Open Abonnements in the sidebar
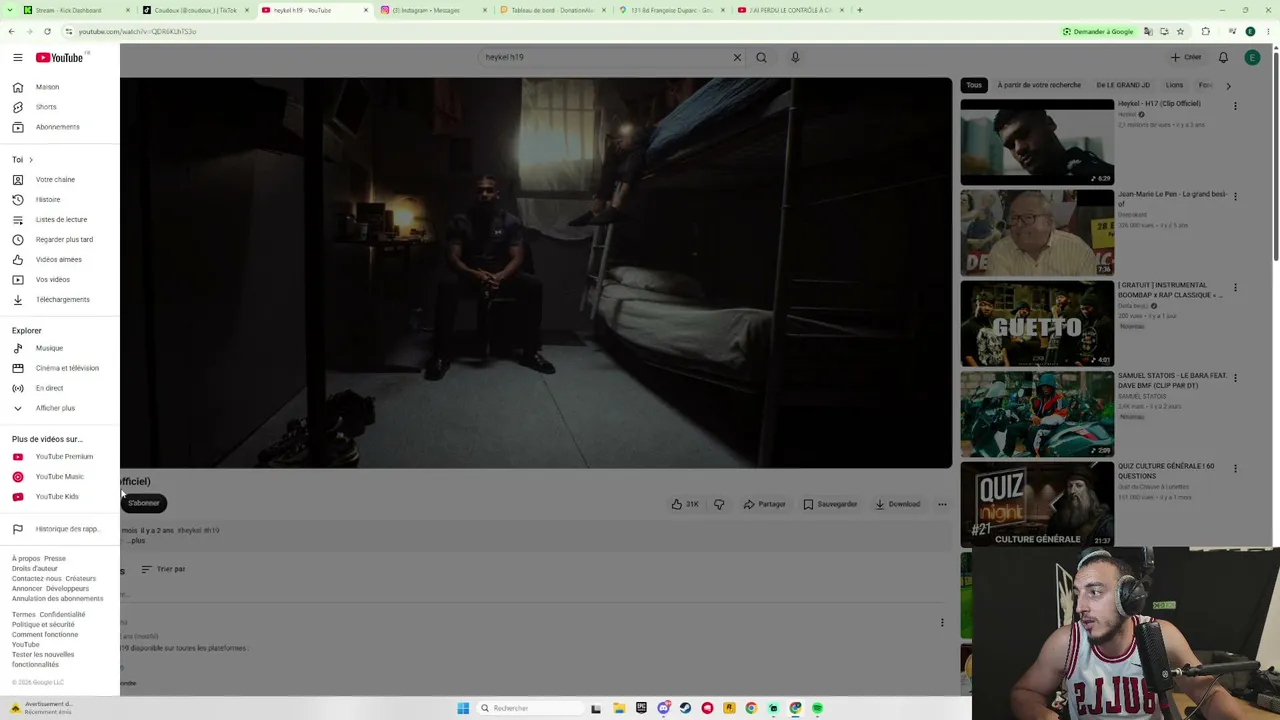Screen dimensions: 1280x720 tap(57, 127)
